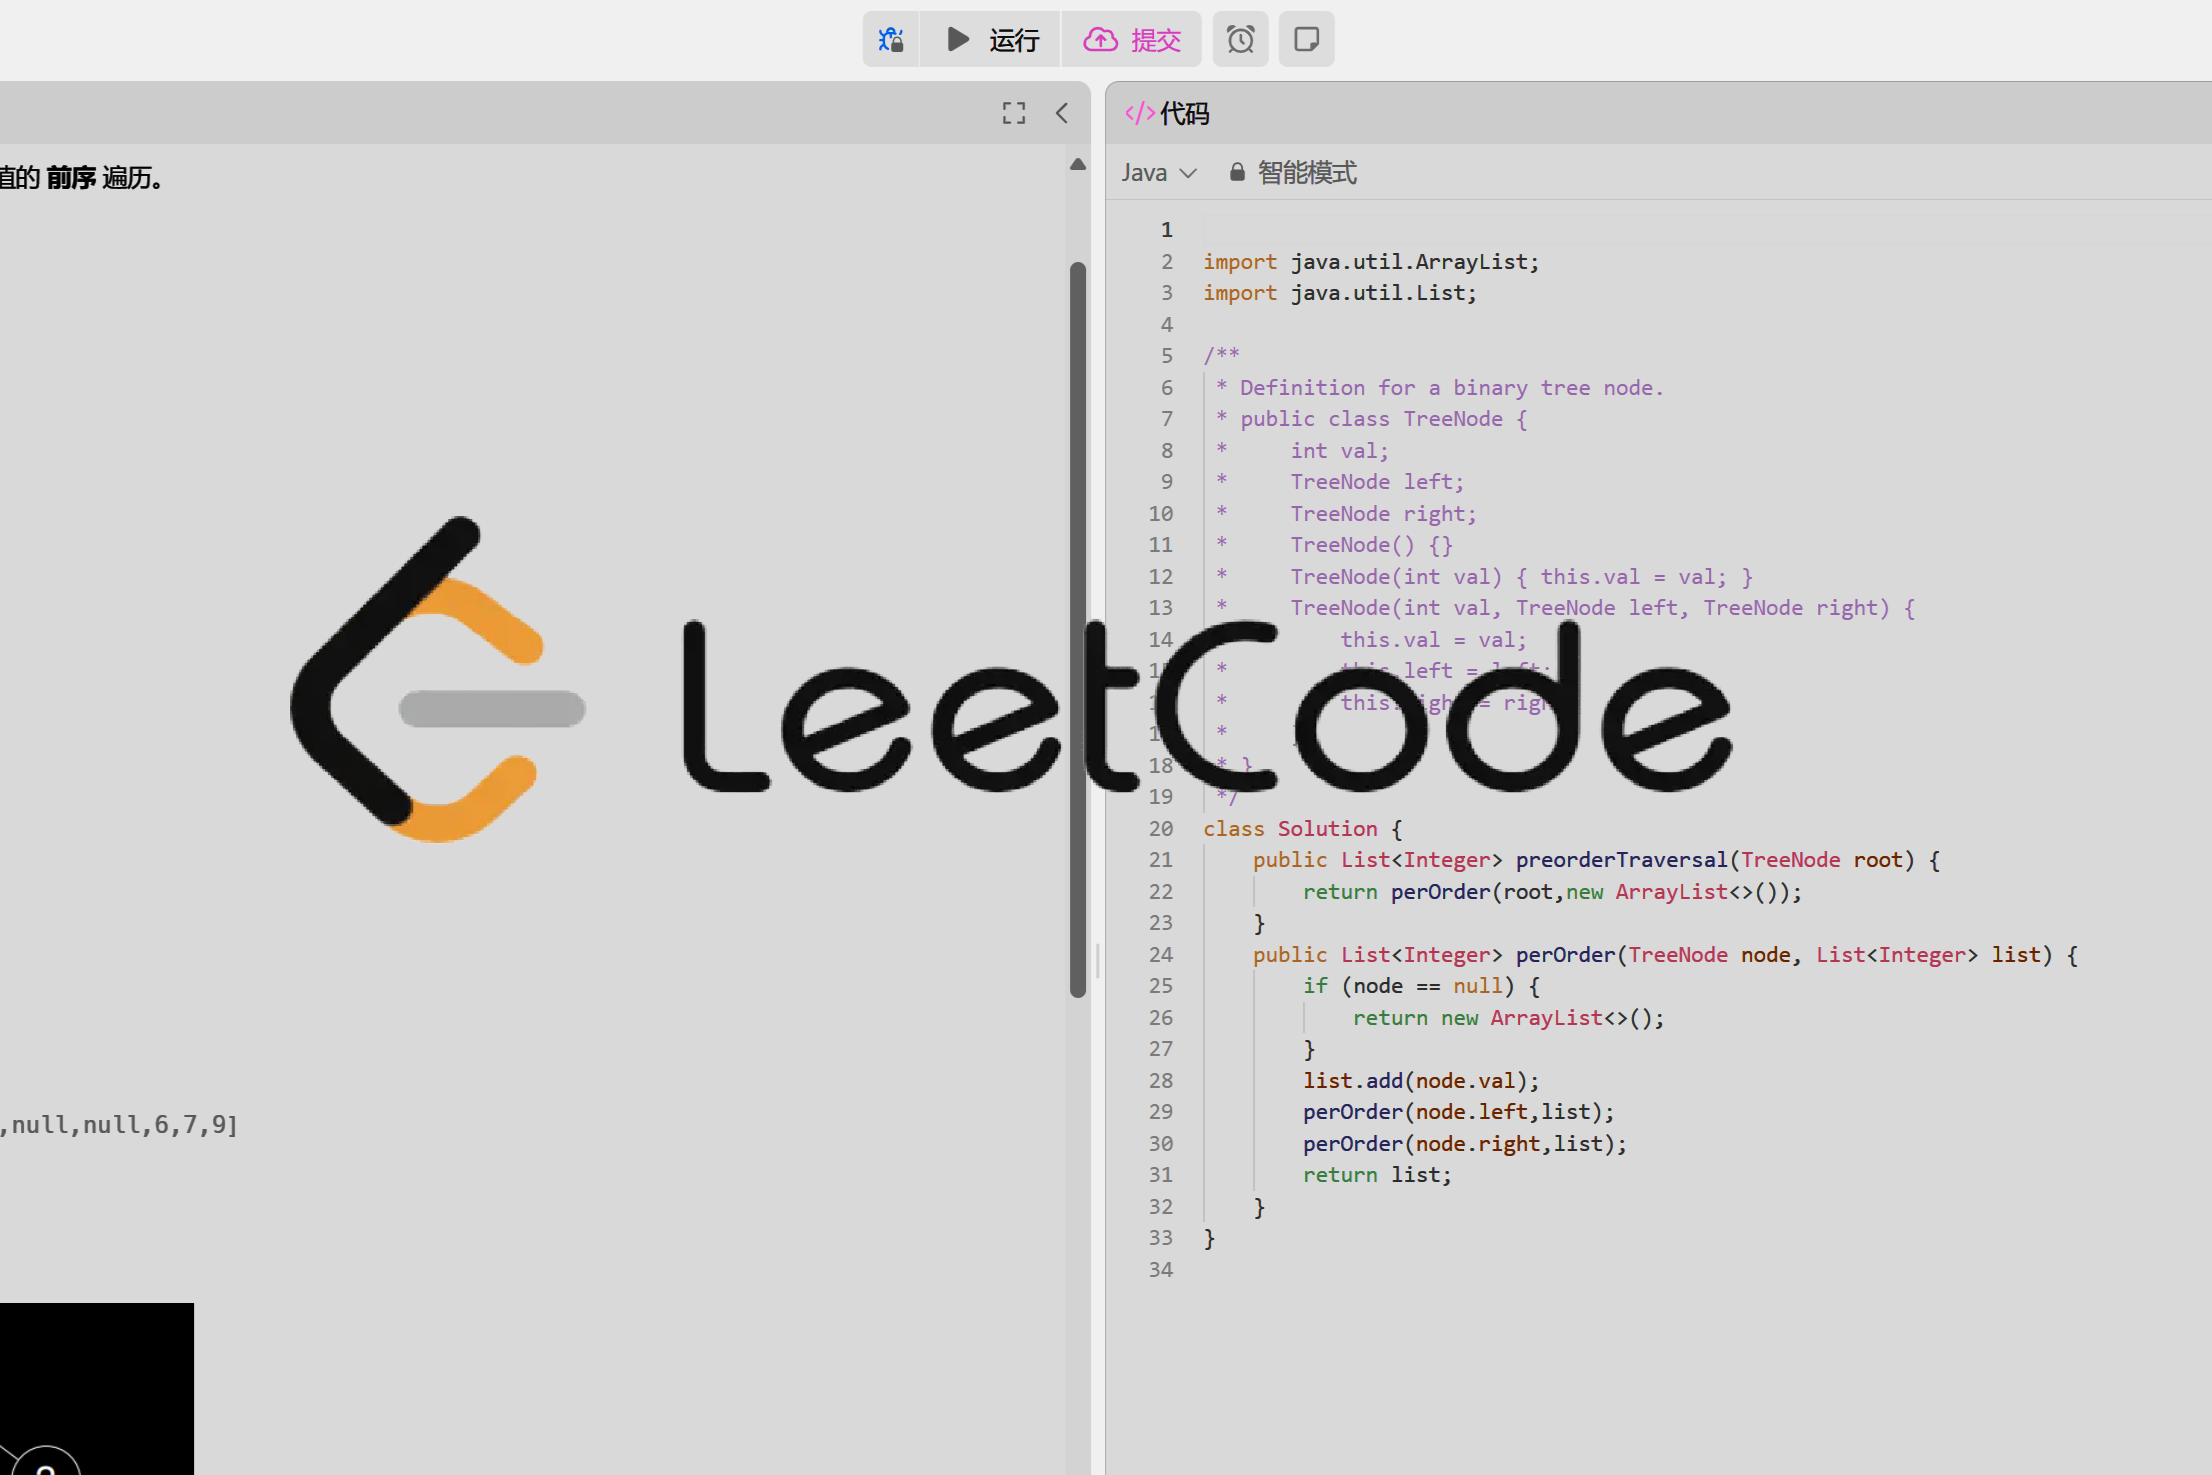Open the sticky notes icon

point(1306,40)
